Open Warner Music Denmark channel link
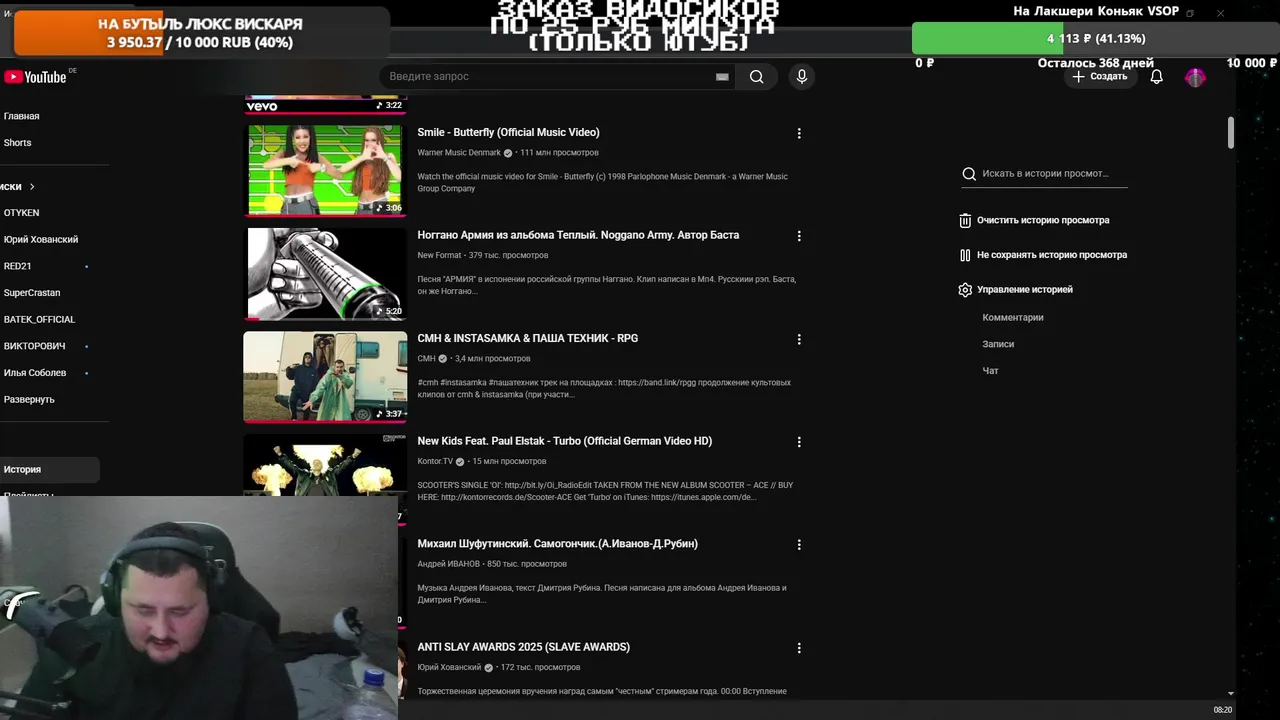Image resolution: width=1280 pixels, height=720 pixels. 459,153
